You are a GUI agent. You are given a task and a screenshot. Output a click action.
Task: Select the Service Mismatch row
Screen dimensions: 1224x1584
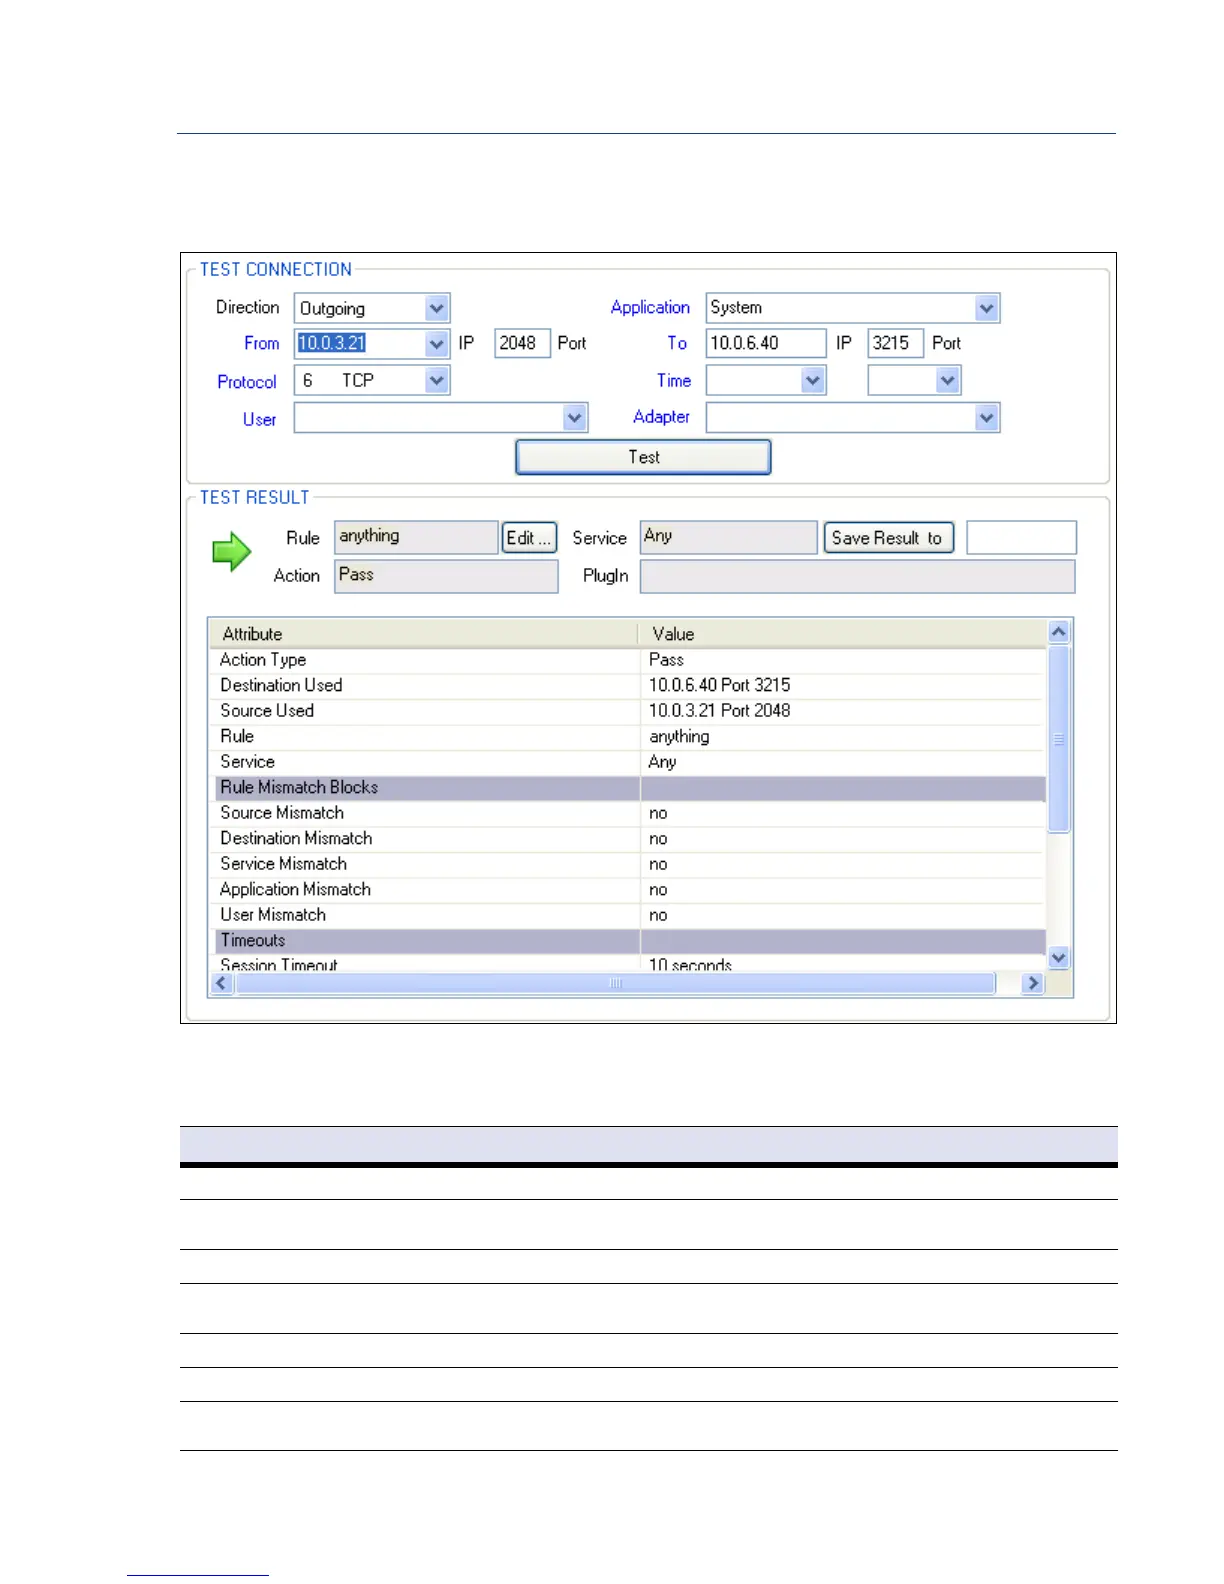click(628, 864)
